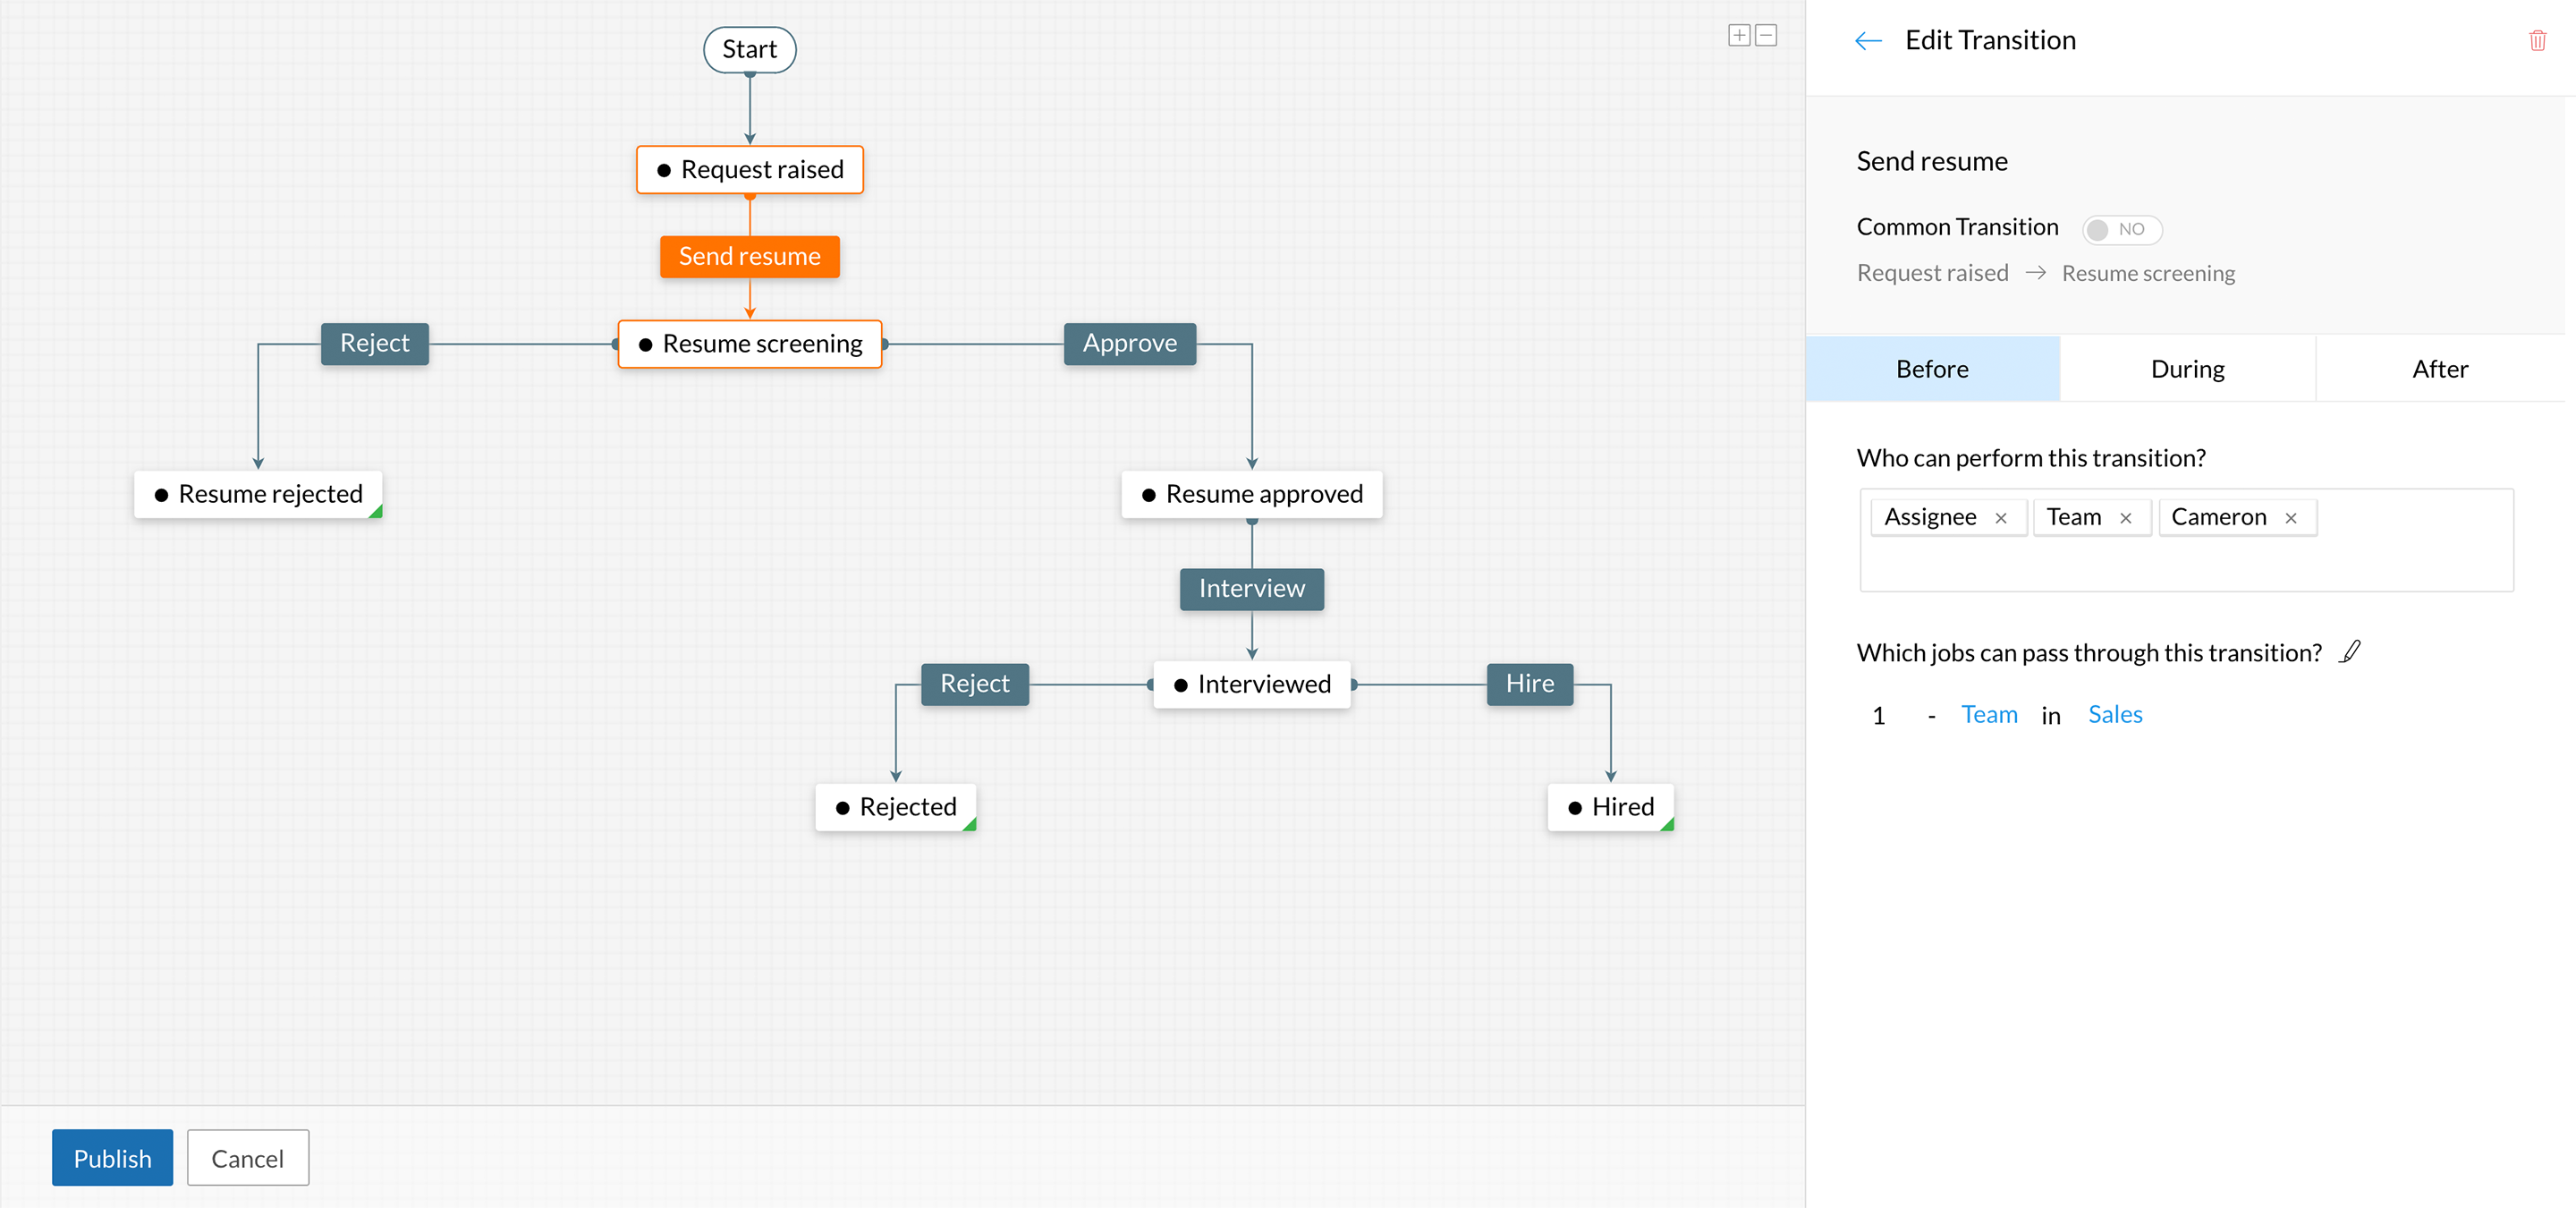Click the Team criteria link
The height and width of the screenshot is (1208, 2576).
click(x=1988, y=715)
